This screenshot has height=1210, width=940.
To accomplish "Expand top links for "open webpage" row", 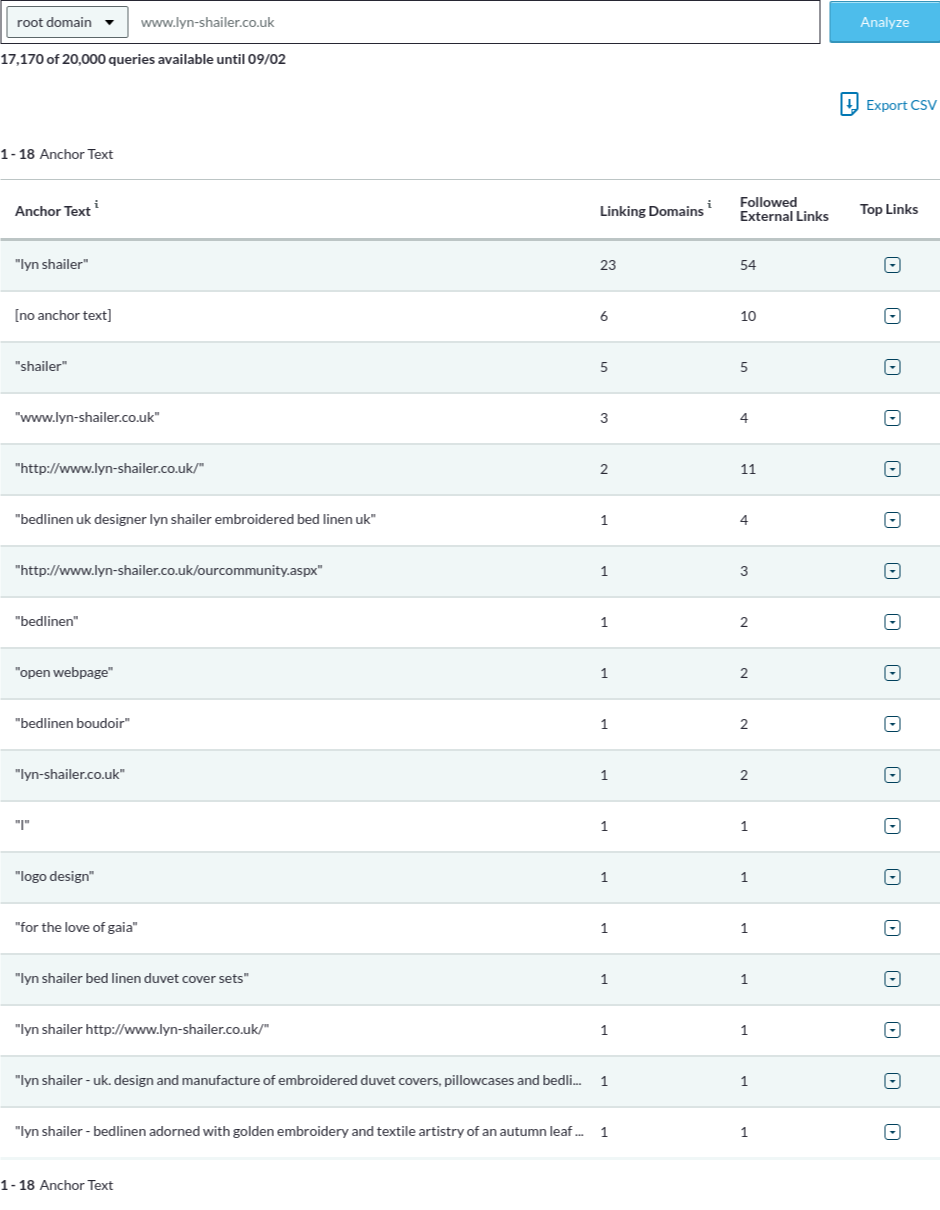I will tap(893, 673).
